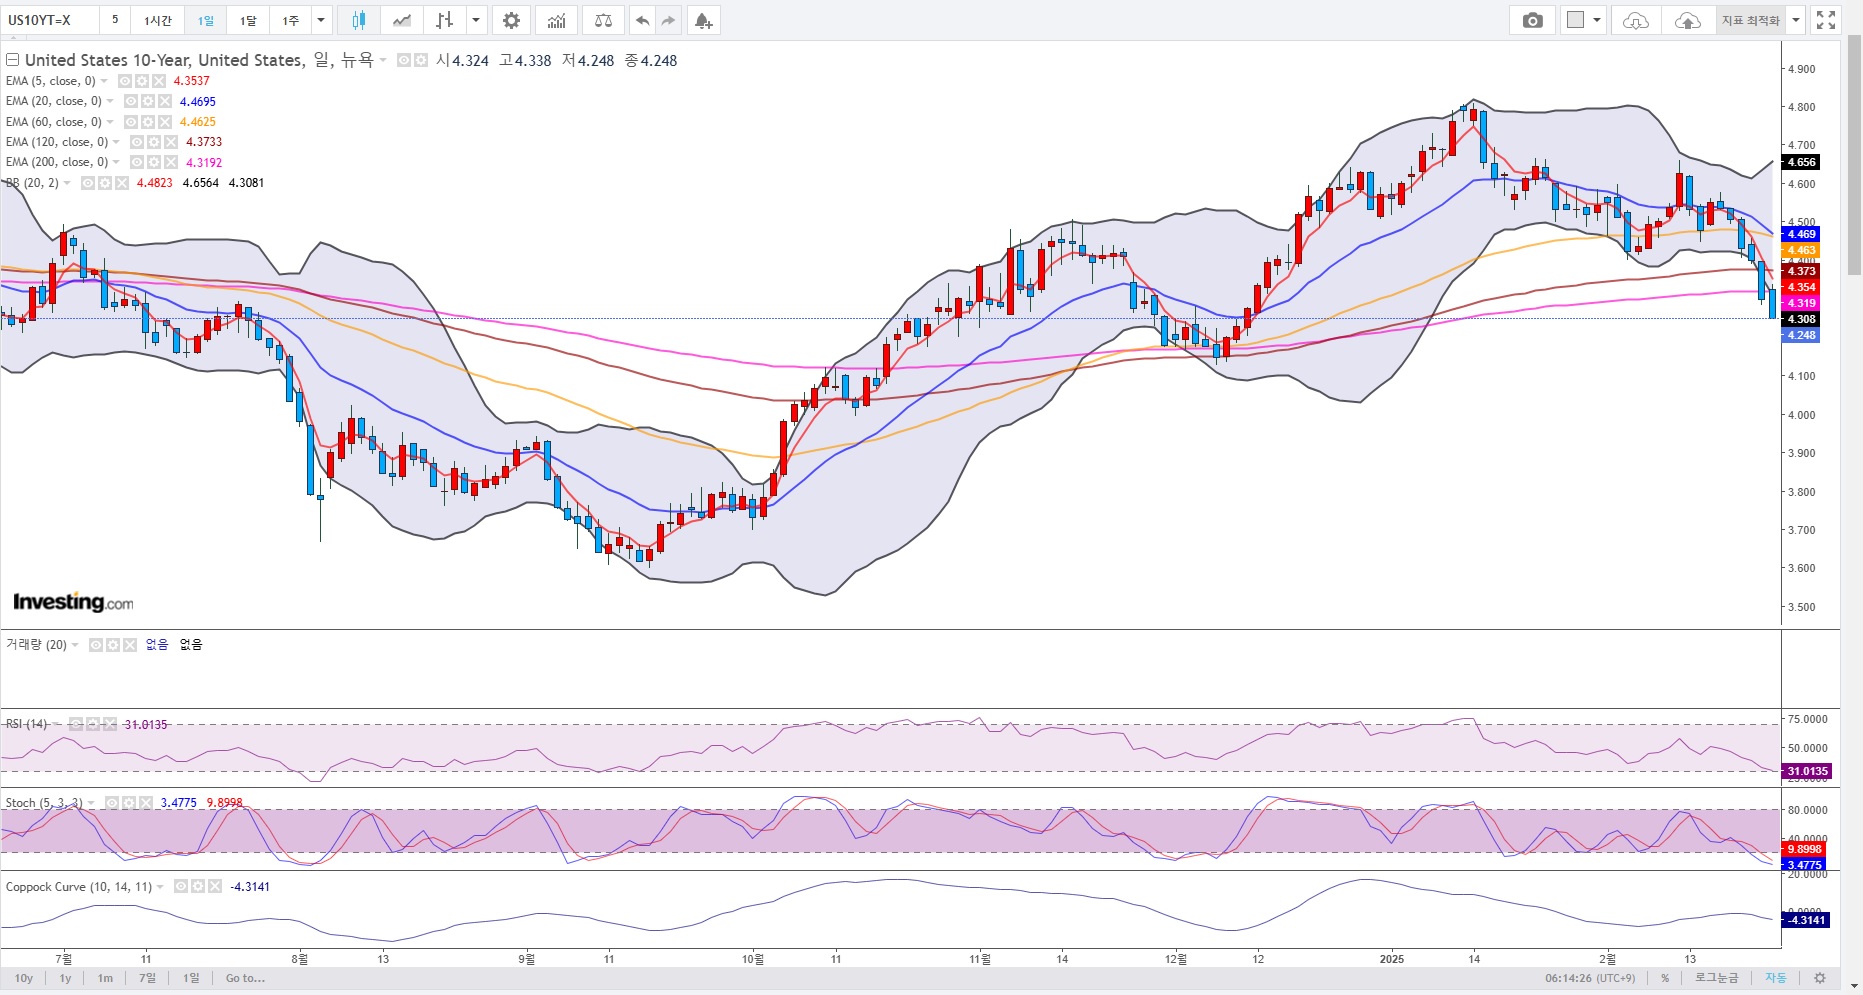Switch to the line chart style icon
The height and width of the screenshot is (995, 1863).
pyautogui.click(x=401, y=20)
